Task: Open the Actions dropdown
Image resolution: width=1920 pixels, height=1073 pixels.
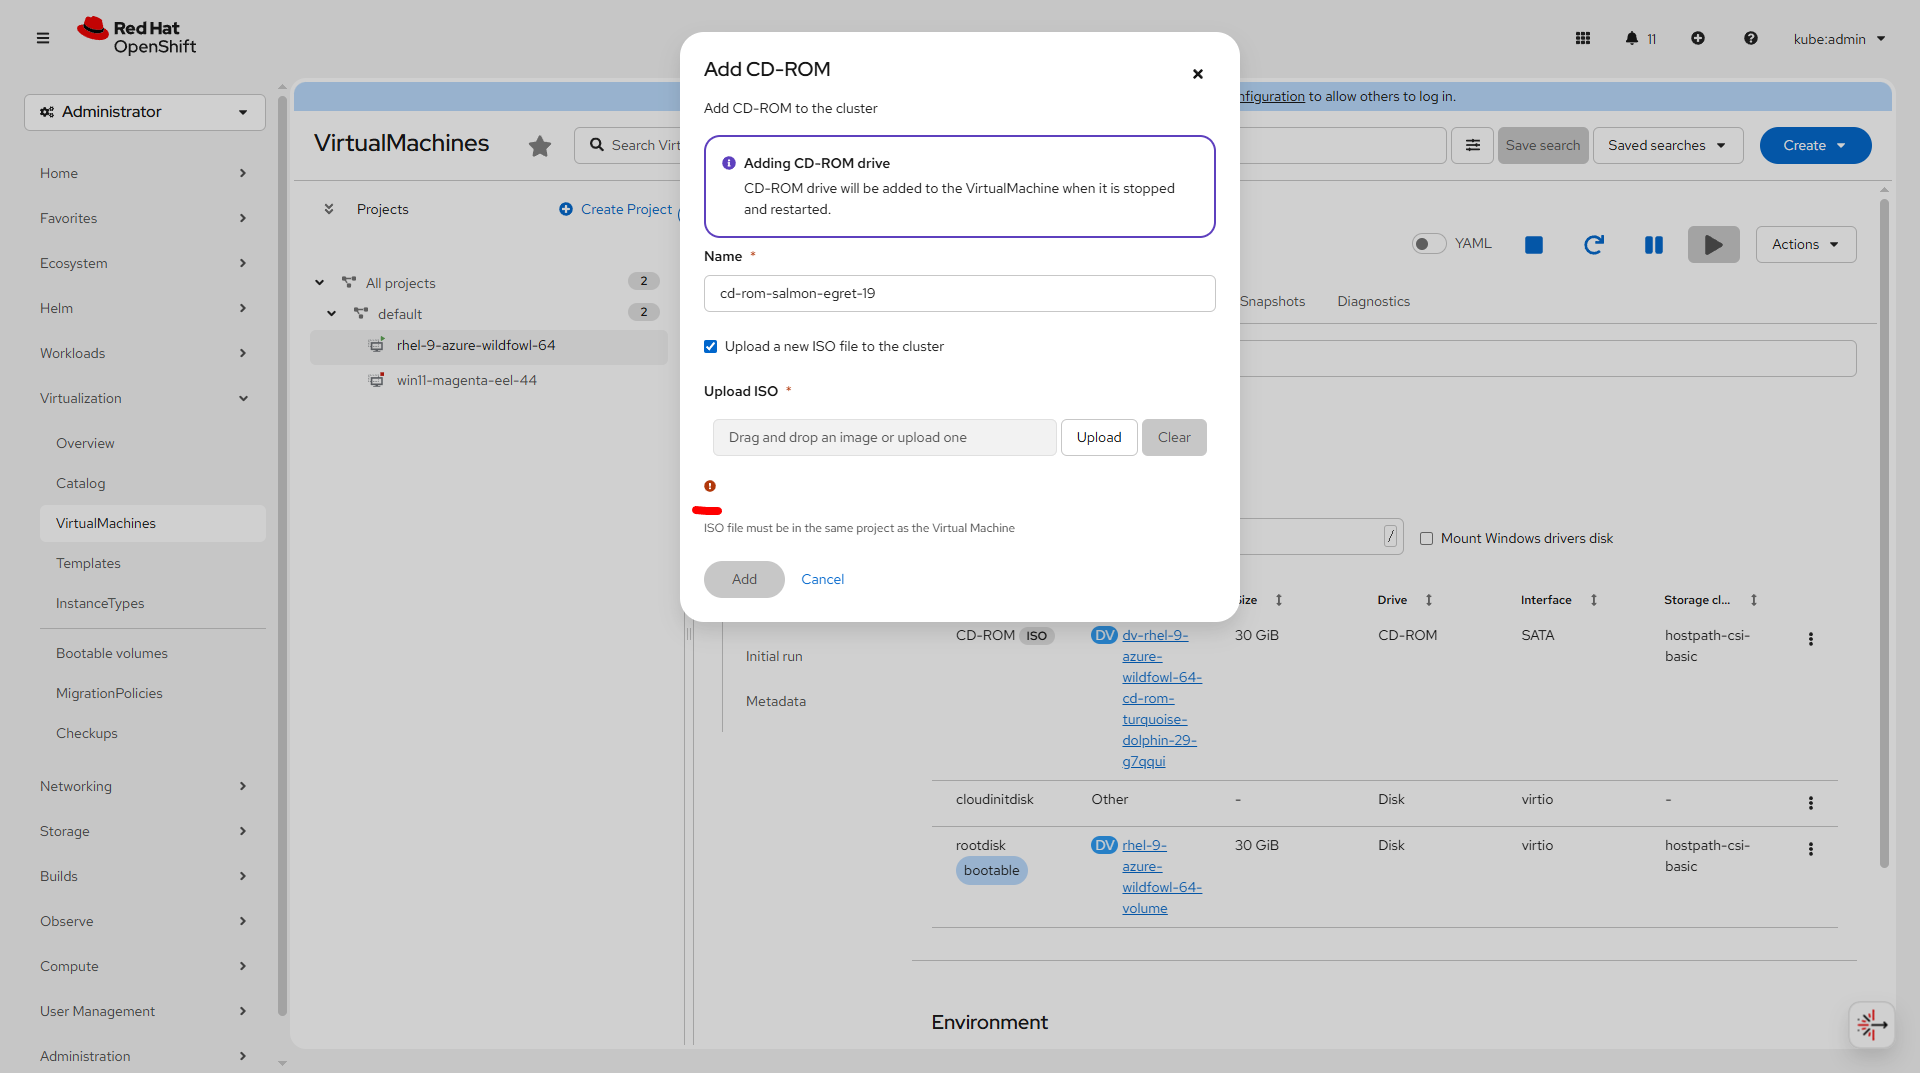Action: coord(1805,245)
